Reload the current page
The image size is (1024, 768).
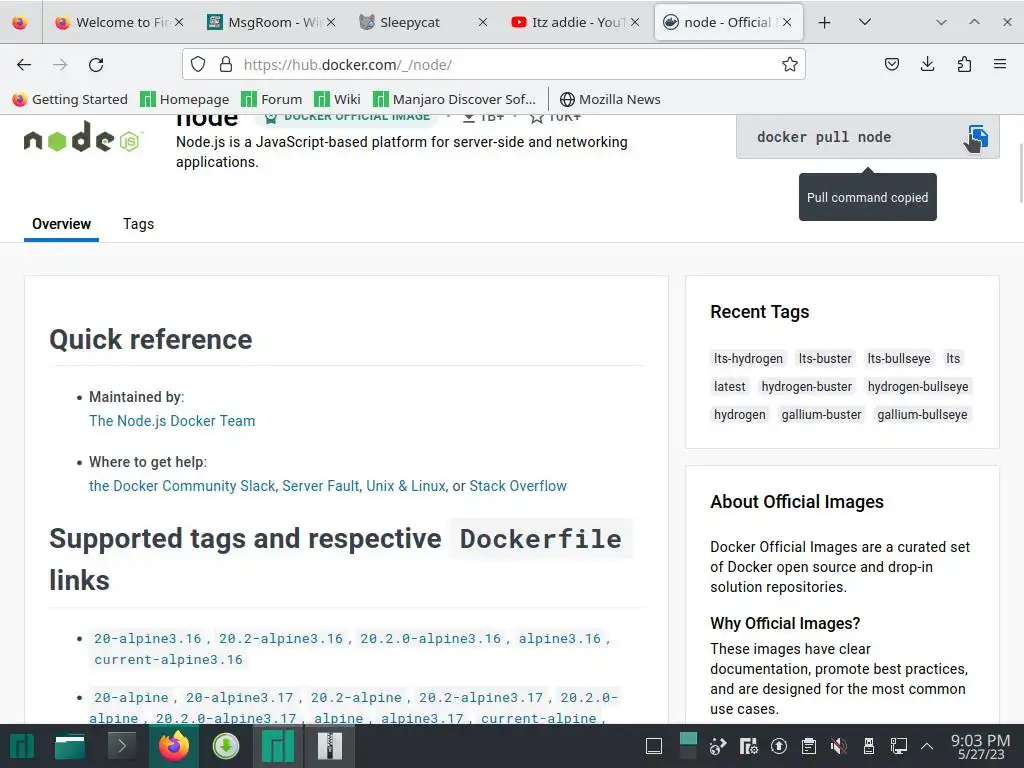[96, 65]
